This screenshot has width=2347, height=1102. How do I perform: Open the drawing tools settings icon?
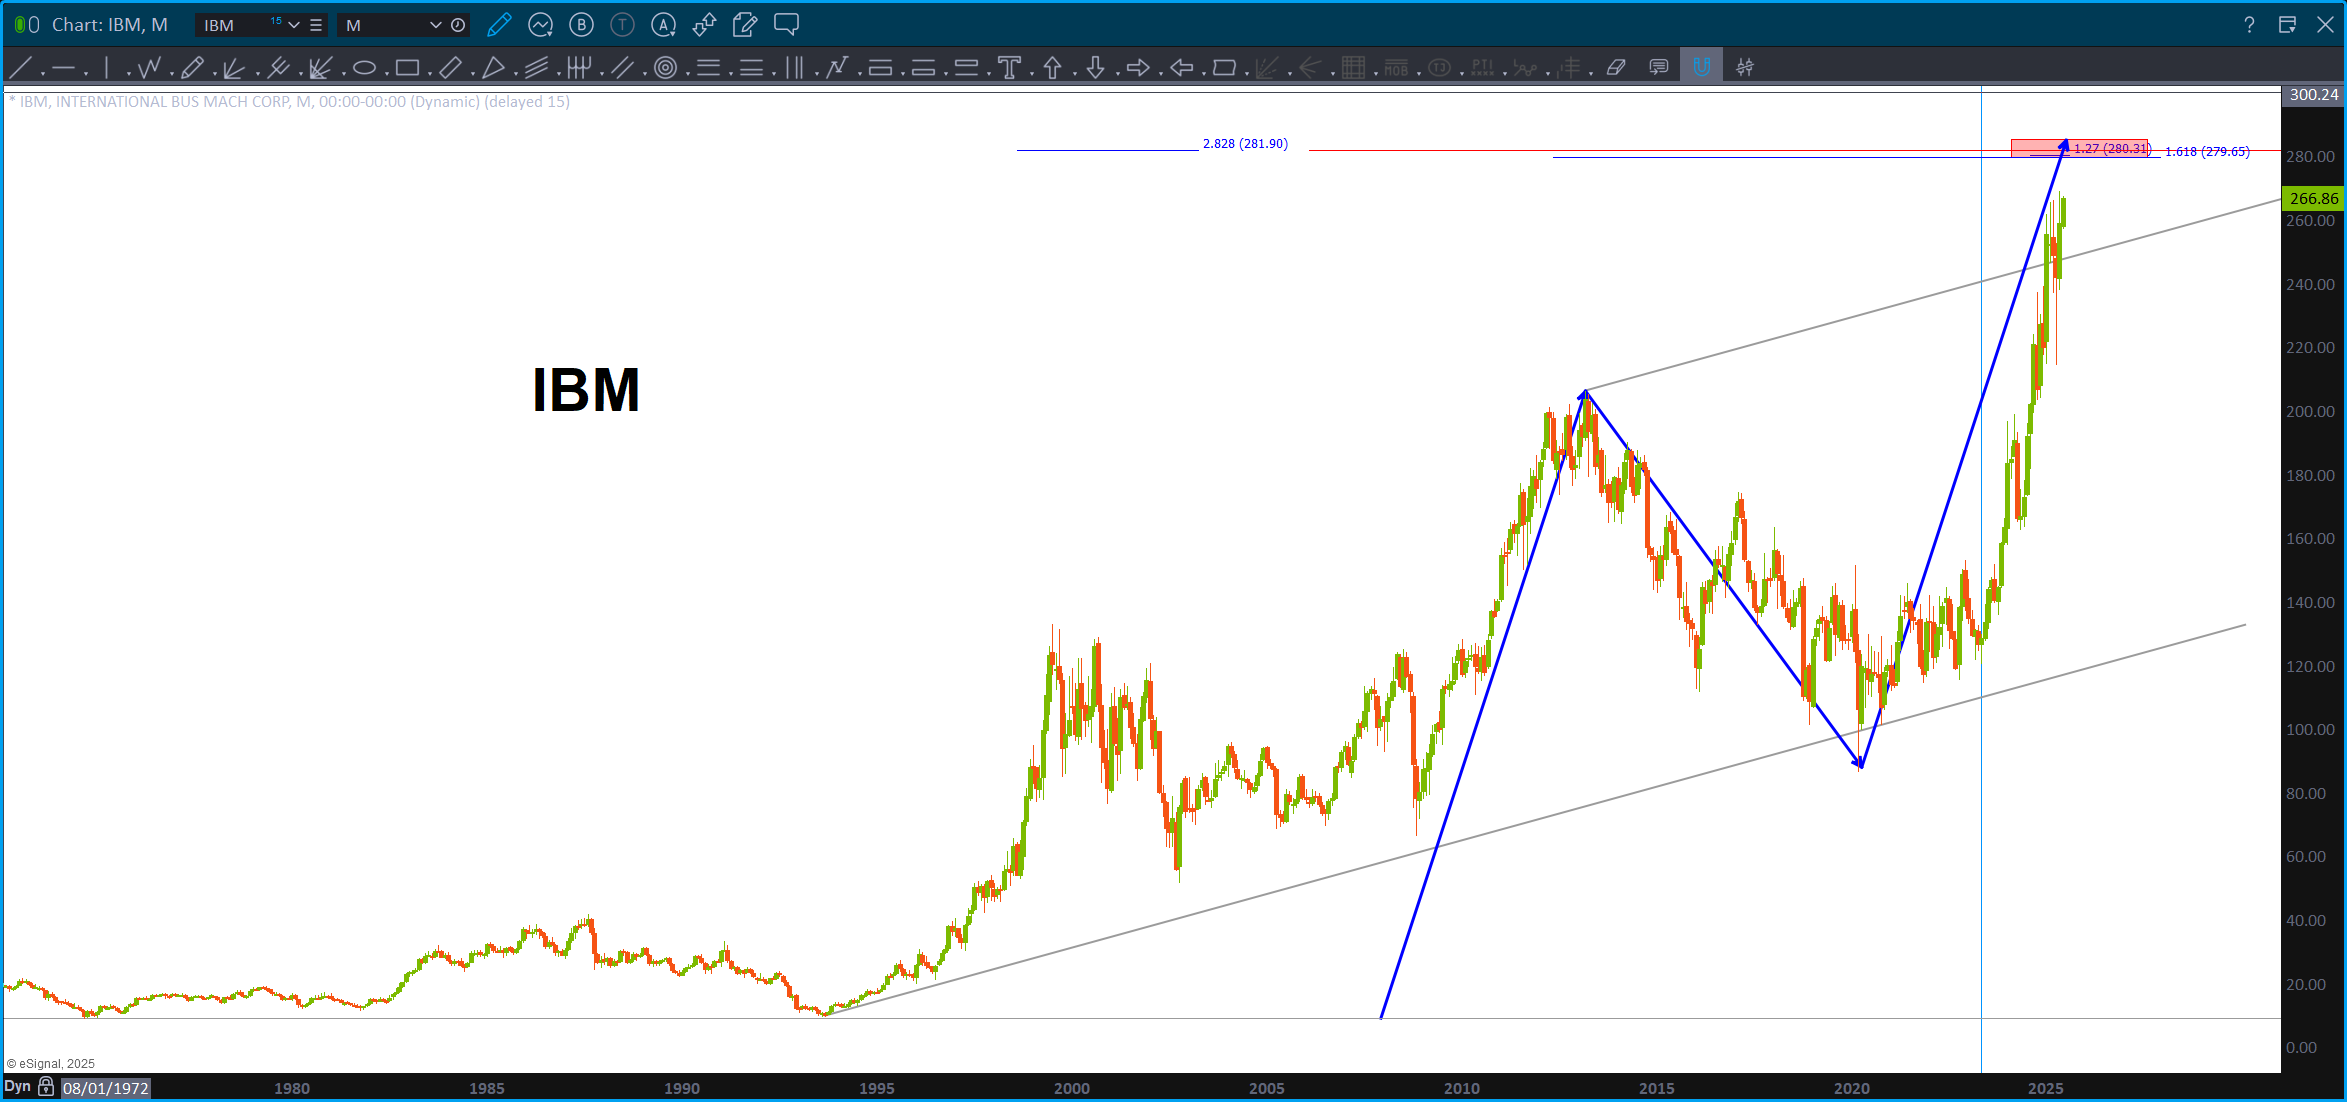(1745, 68)
